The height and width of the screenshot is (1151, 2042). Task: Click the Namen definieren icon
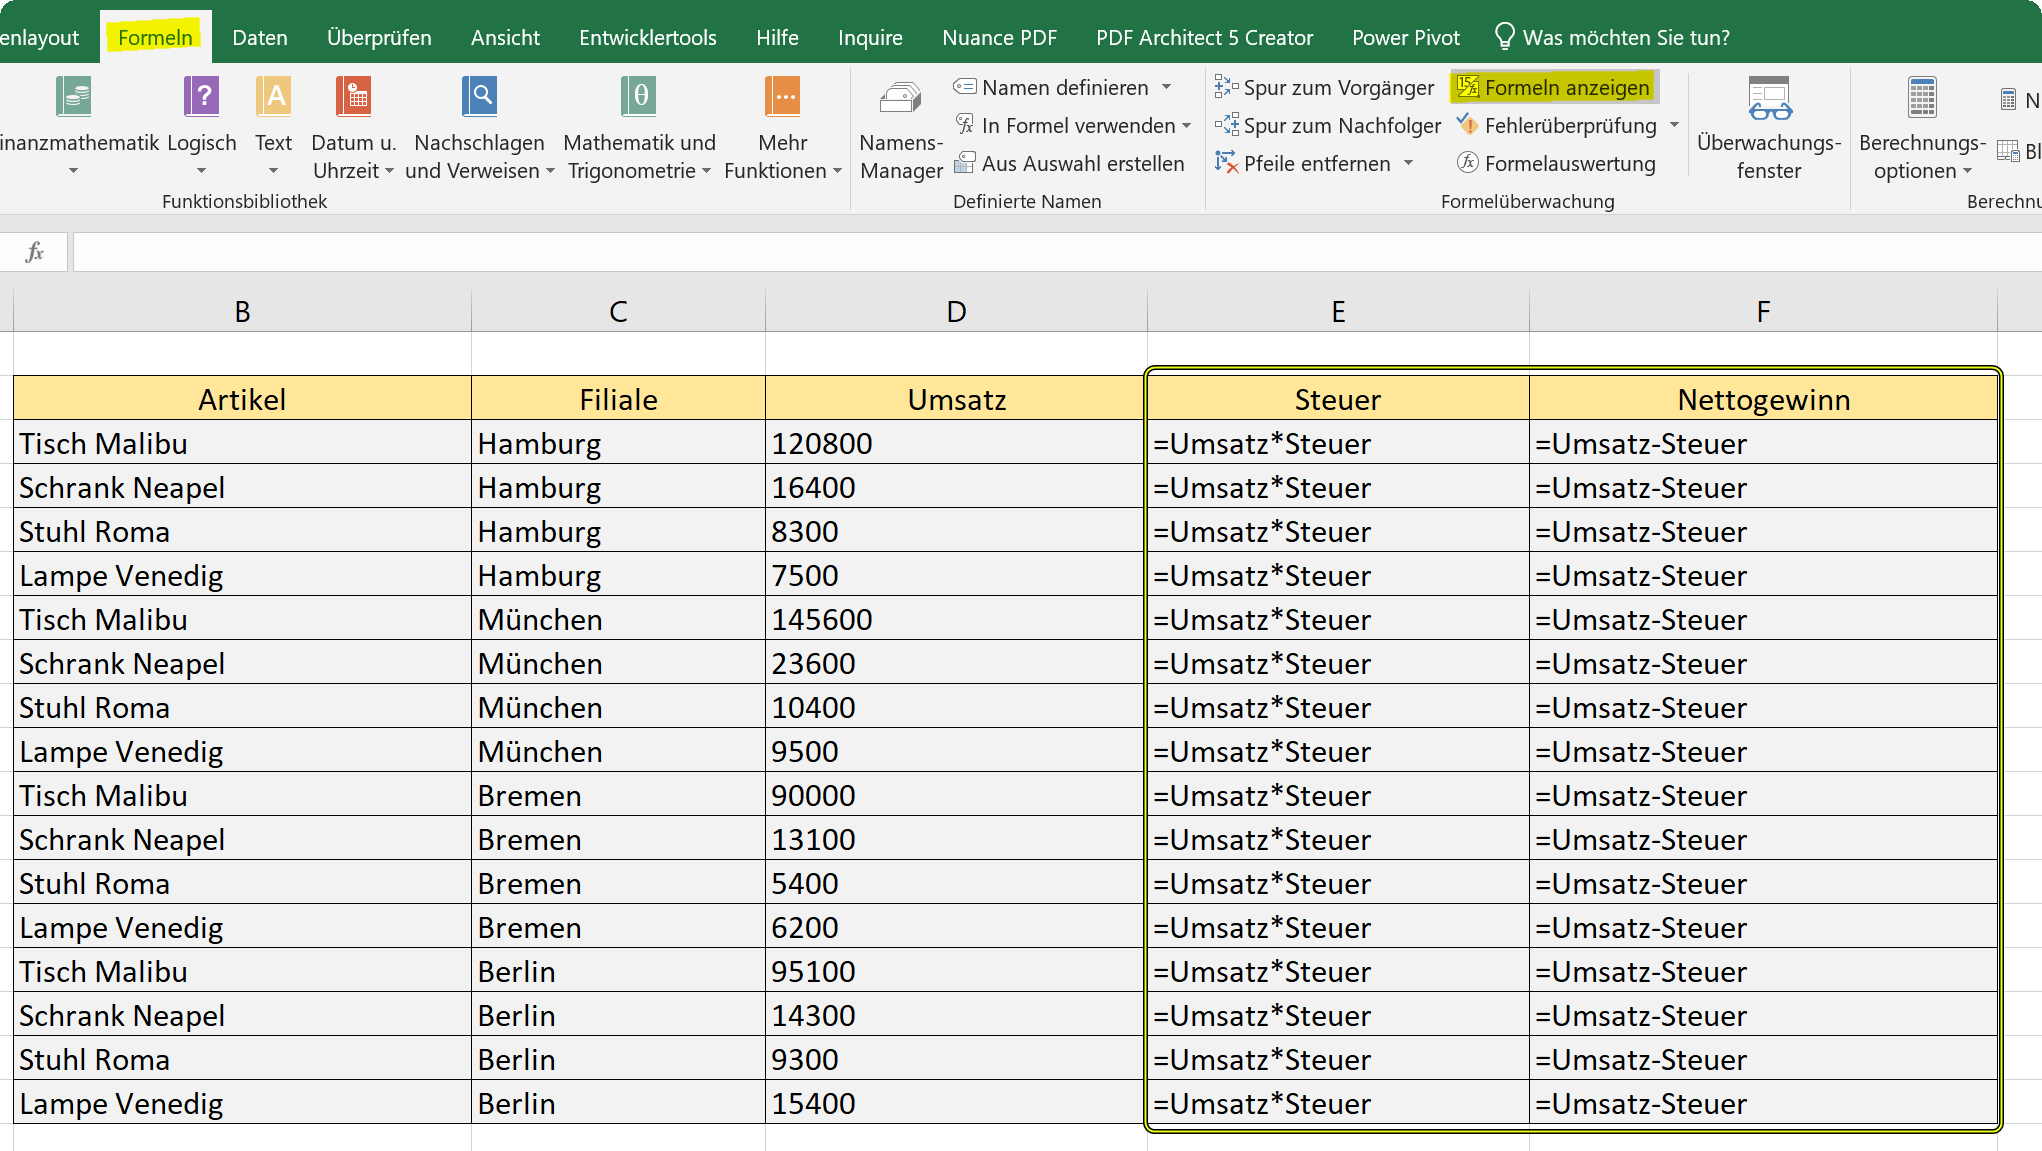[x=965, y=87]
